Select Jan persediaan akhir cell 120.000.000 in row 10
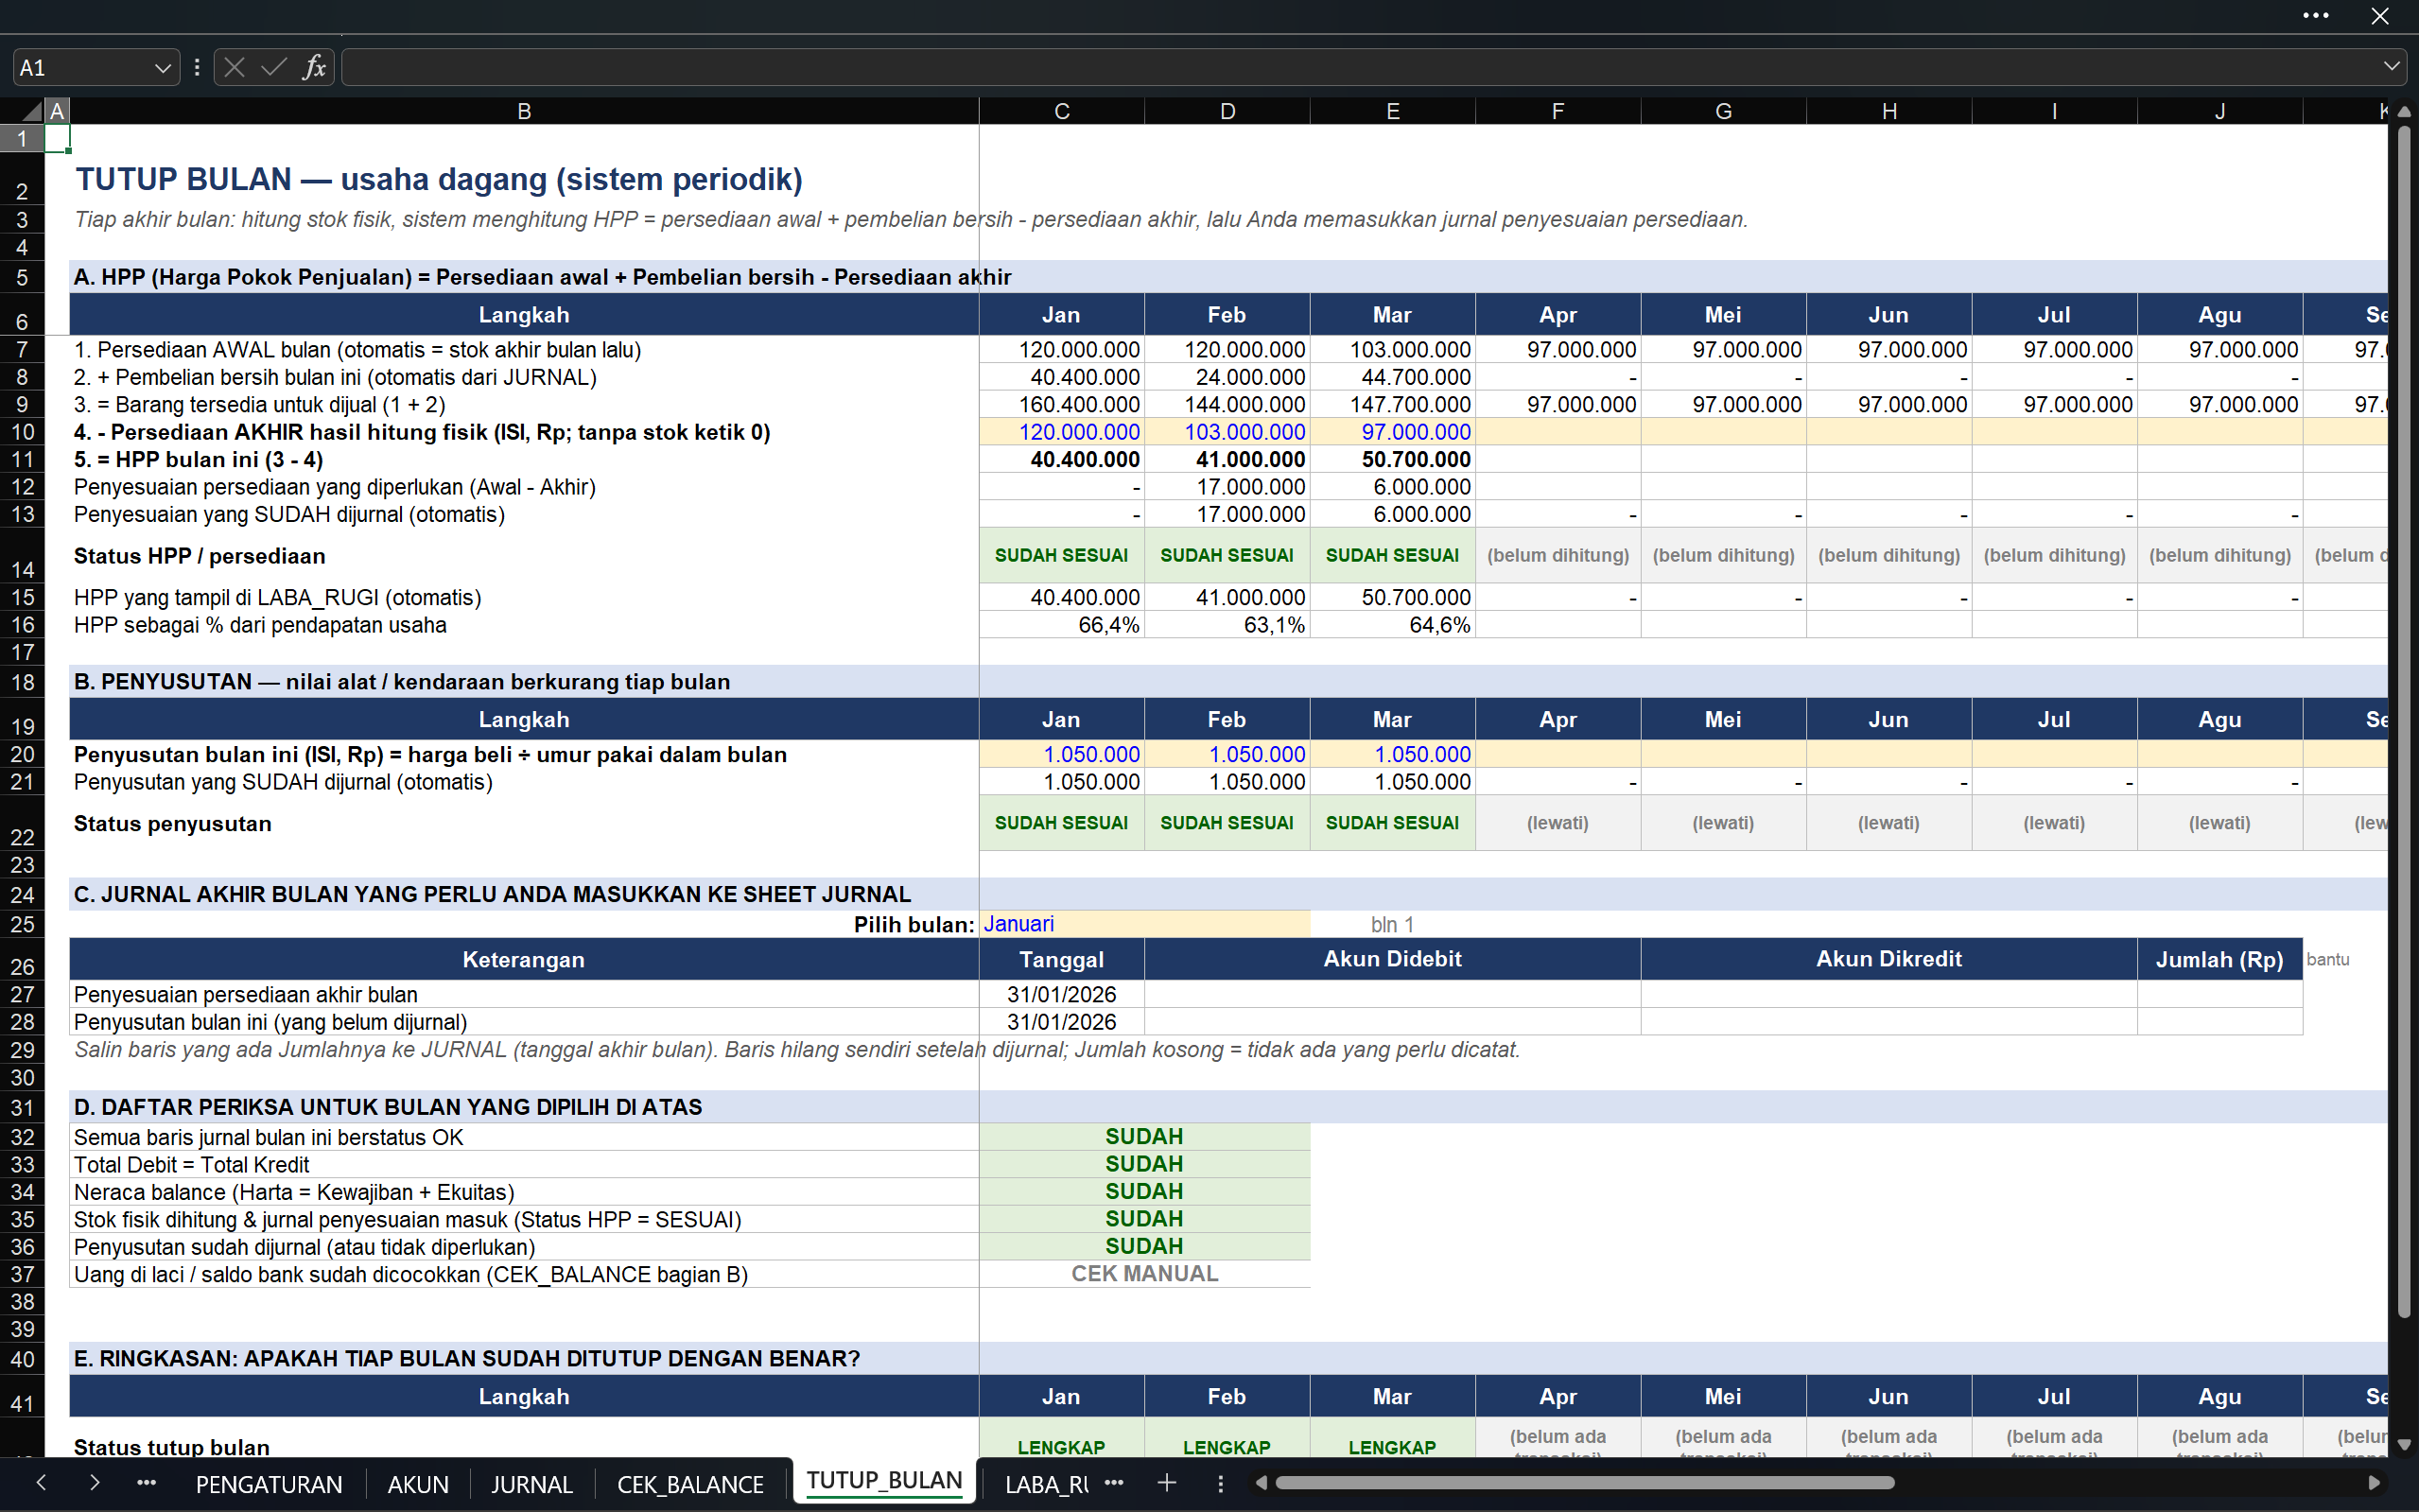This screenshot has width=2419, height=1512. point(1061,432)
